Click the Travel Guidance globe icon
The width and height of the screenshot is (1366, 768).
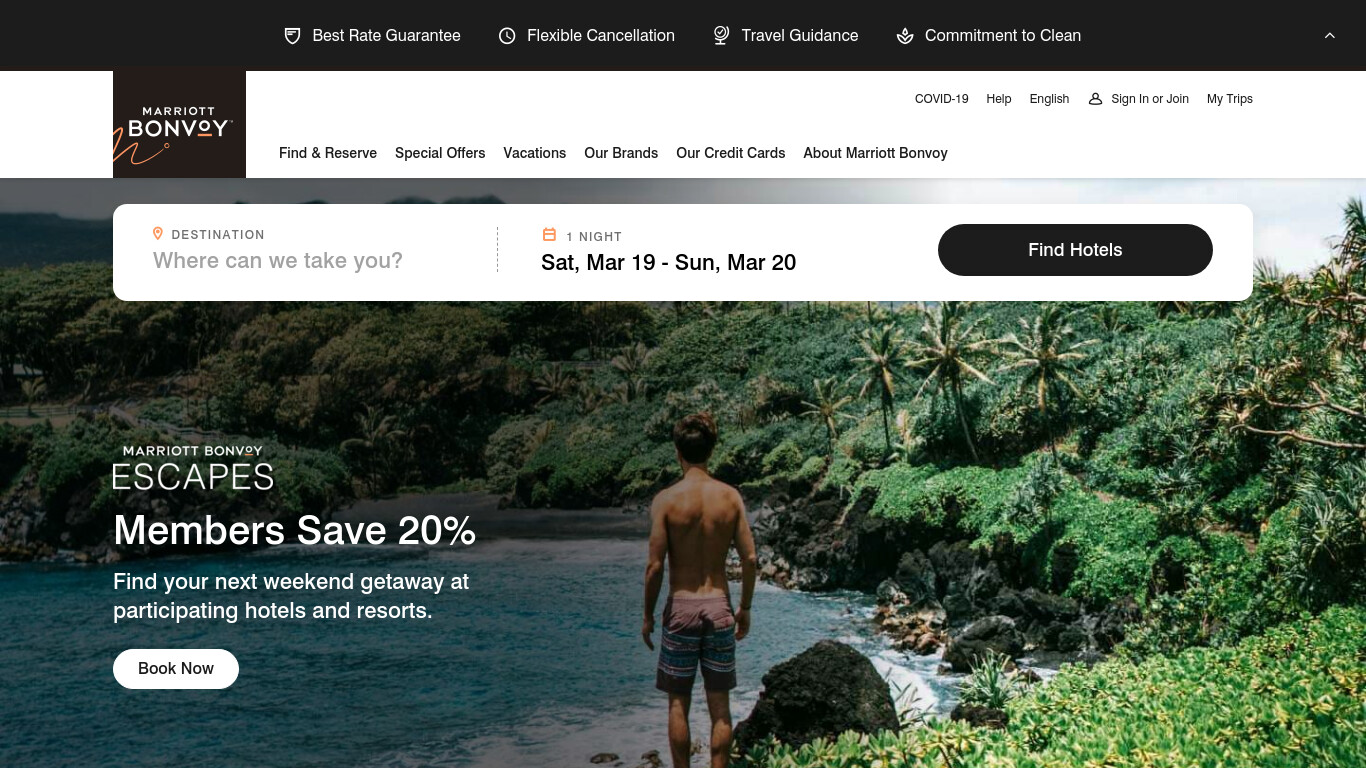(x=721, y=36)
